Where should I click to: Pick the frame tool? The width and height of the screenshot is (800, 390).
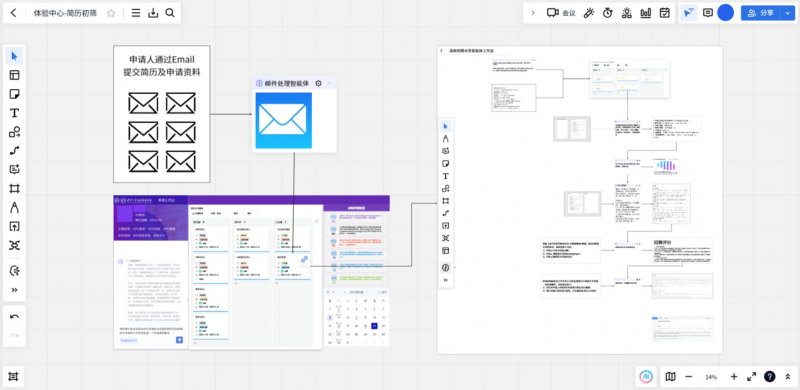pyautogui.click(x=14, y=188)
